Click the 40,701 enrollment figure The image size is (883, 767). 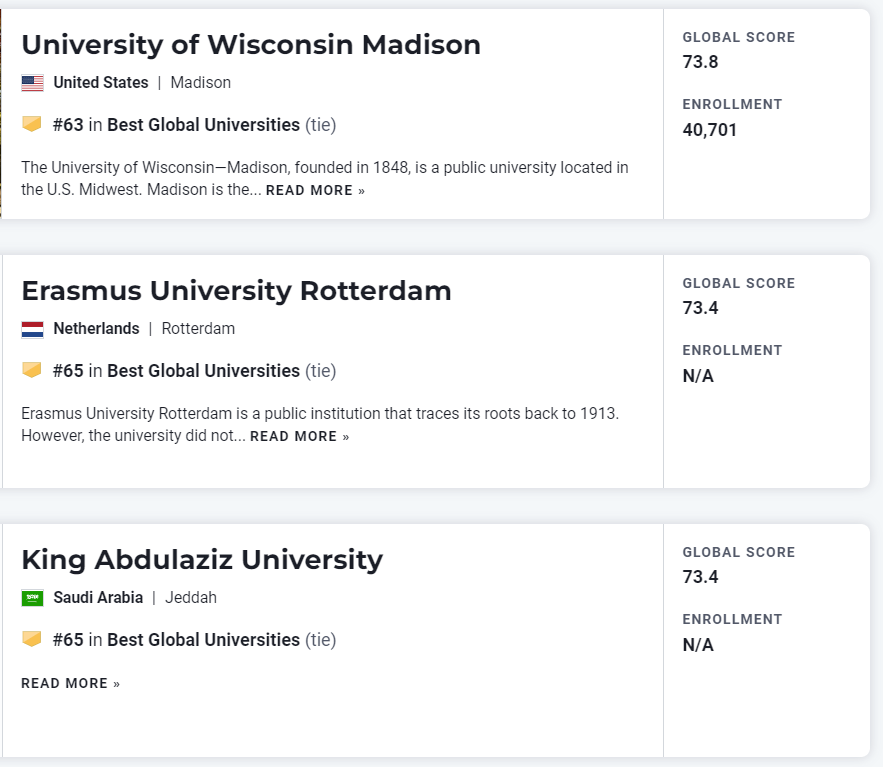(710, 130)
